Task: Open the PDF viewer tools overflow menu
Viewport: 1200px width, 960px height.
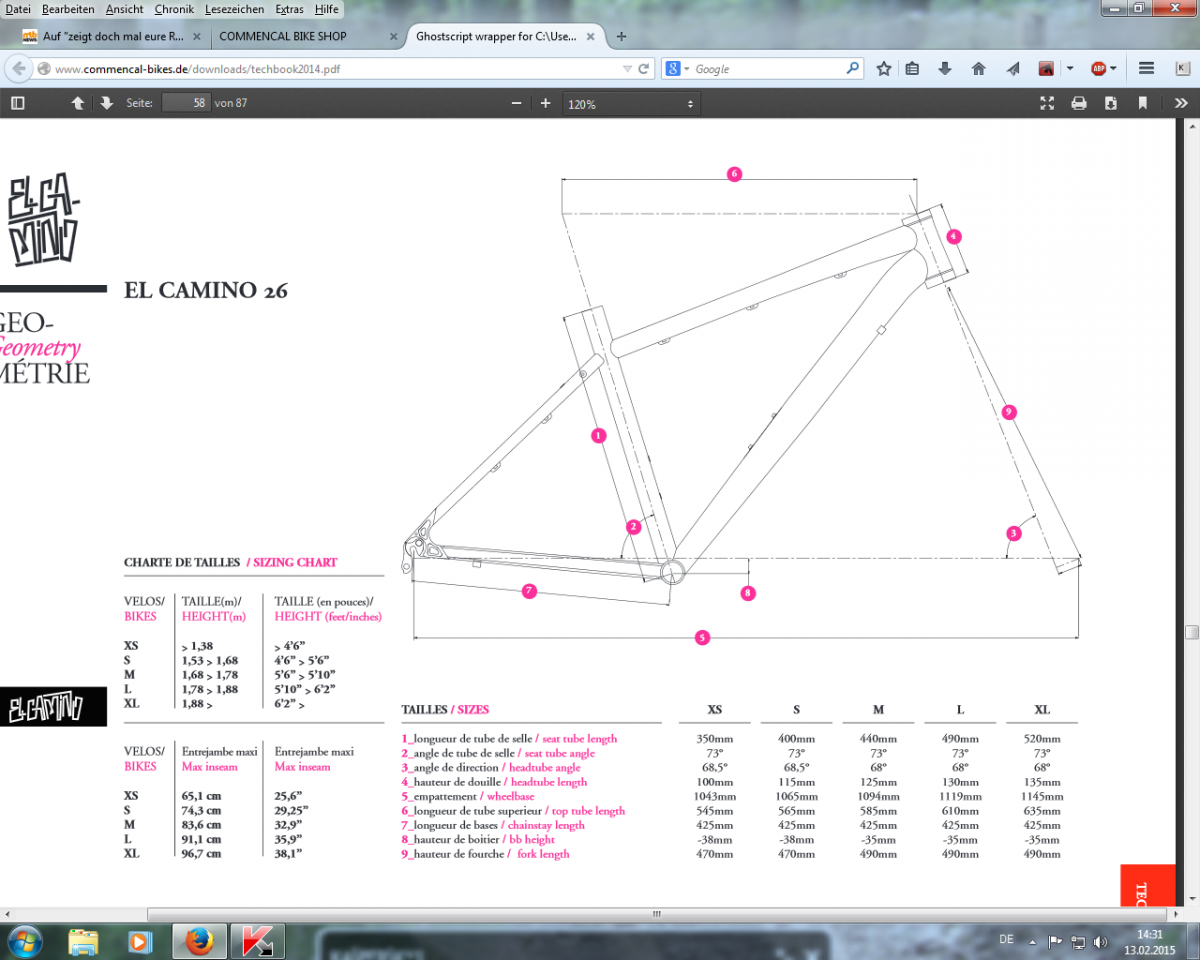Action: (x=1181, y=103)
